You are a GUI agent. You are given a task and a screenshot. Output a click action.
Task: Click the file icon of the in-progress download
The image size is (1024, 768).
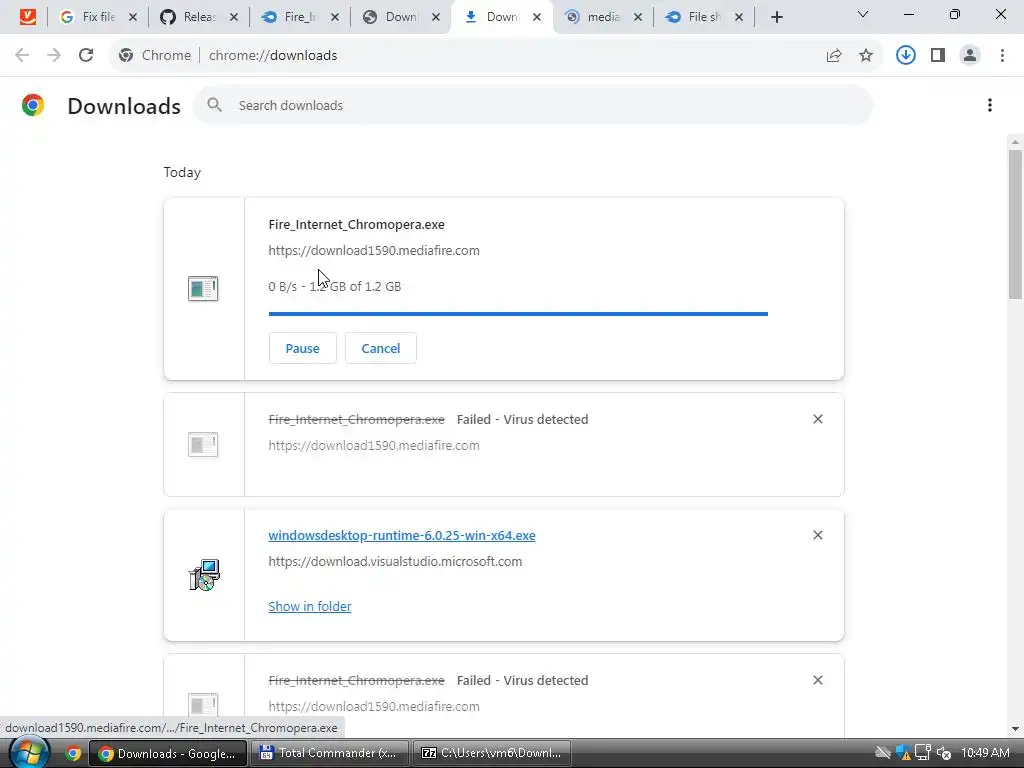pos(203,288)
